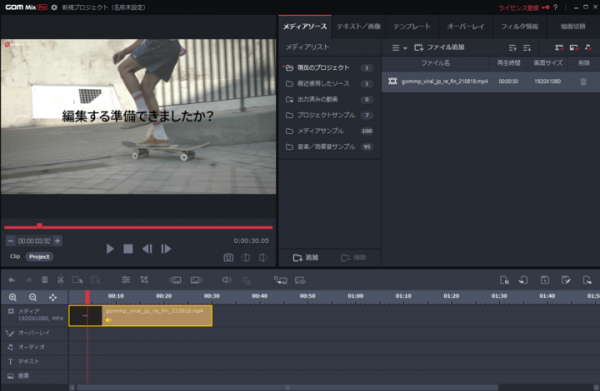Image resolution: width=600 pixels, height=391 pixels.
Task: Decrease the timecode with minus button
Action: (x=11, y=241)
